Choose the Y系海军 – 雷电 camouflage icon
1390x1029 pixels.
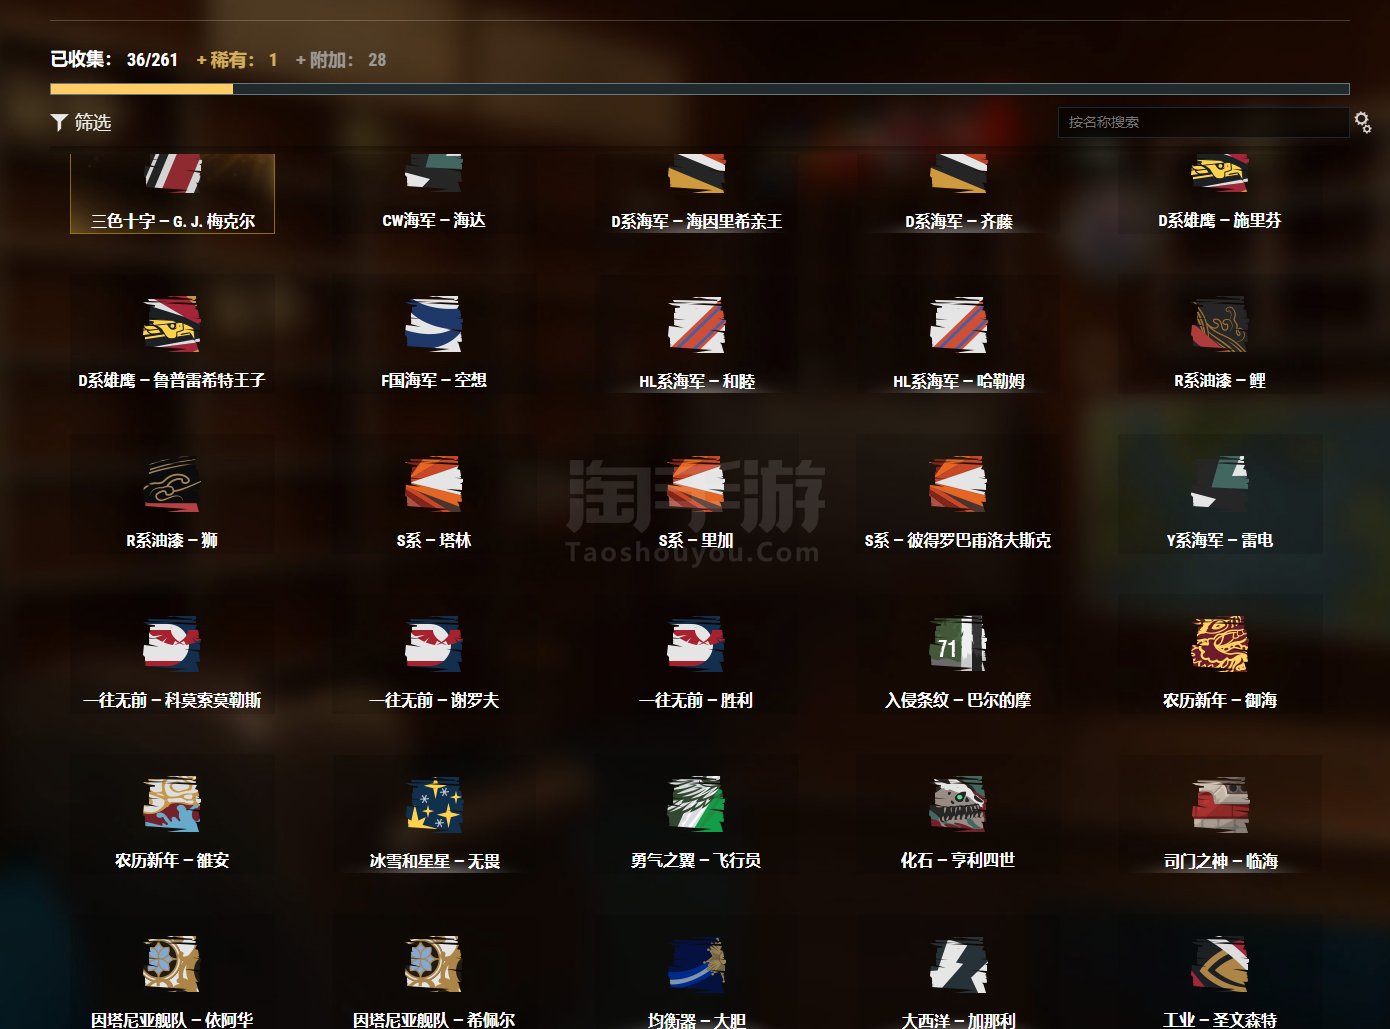(1219, 484)
